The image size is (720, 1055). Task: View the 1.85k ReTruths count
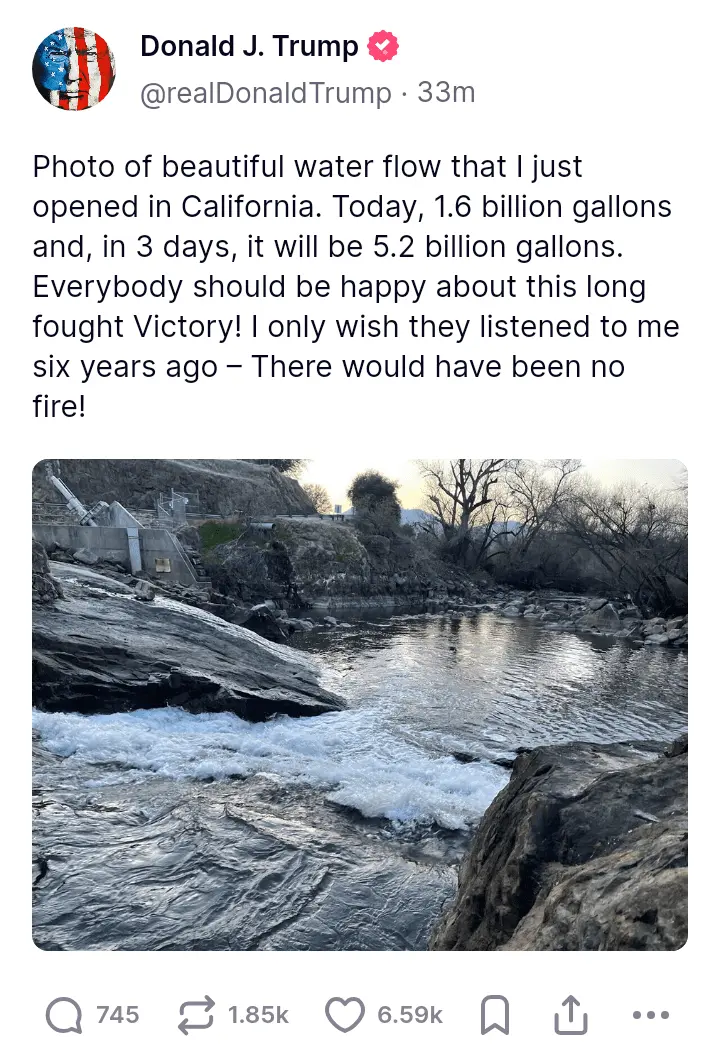click(x=258, y=1015)
